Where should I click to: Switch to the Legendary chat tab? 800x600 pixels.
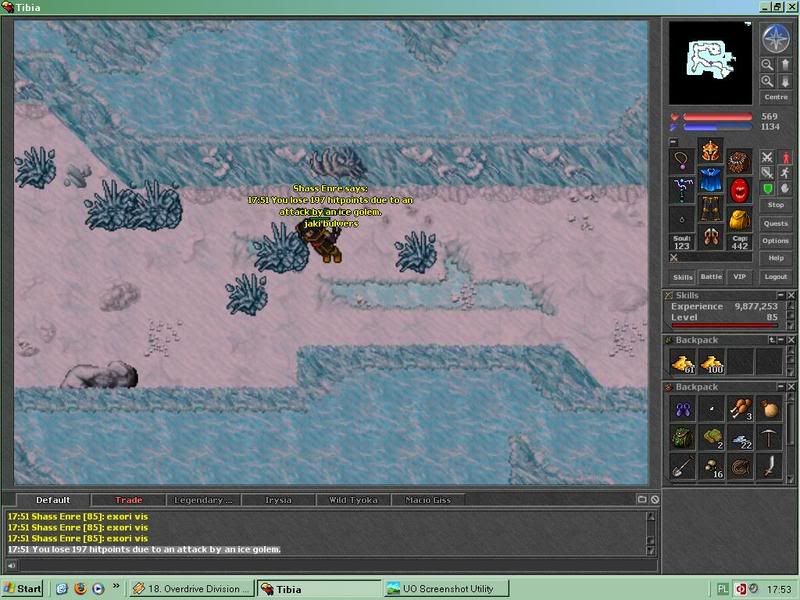click(203, 500)
